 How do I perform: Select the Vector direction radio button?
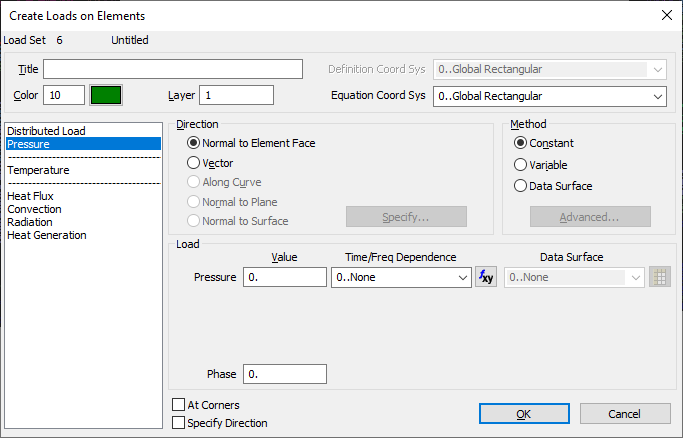click(x=194, y=162)
